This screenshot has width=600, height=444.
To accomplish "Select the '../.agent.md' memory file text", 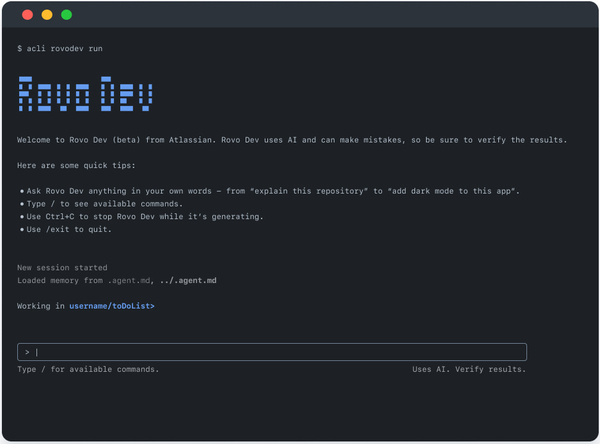I will coord(188,281).
